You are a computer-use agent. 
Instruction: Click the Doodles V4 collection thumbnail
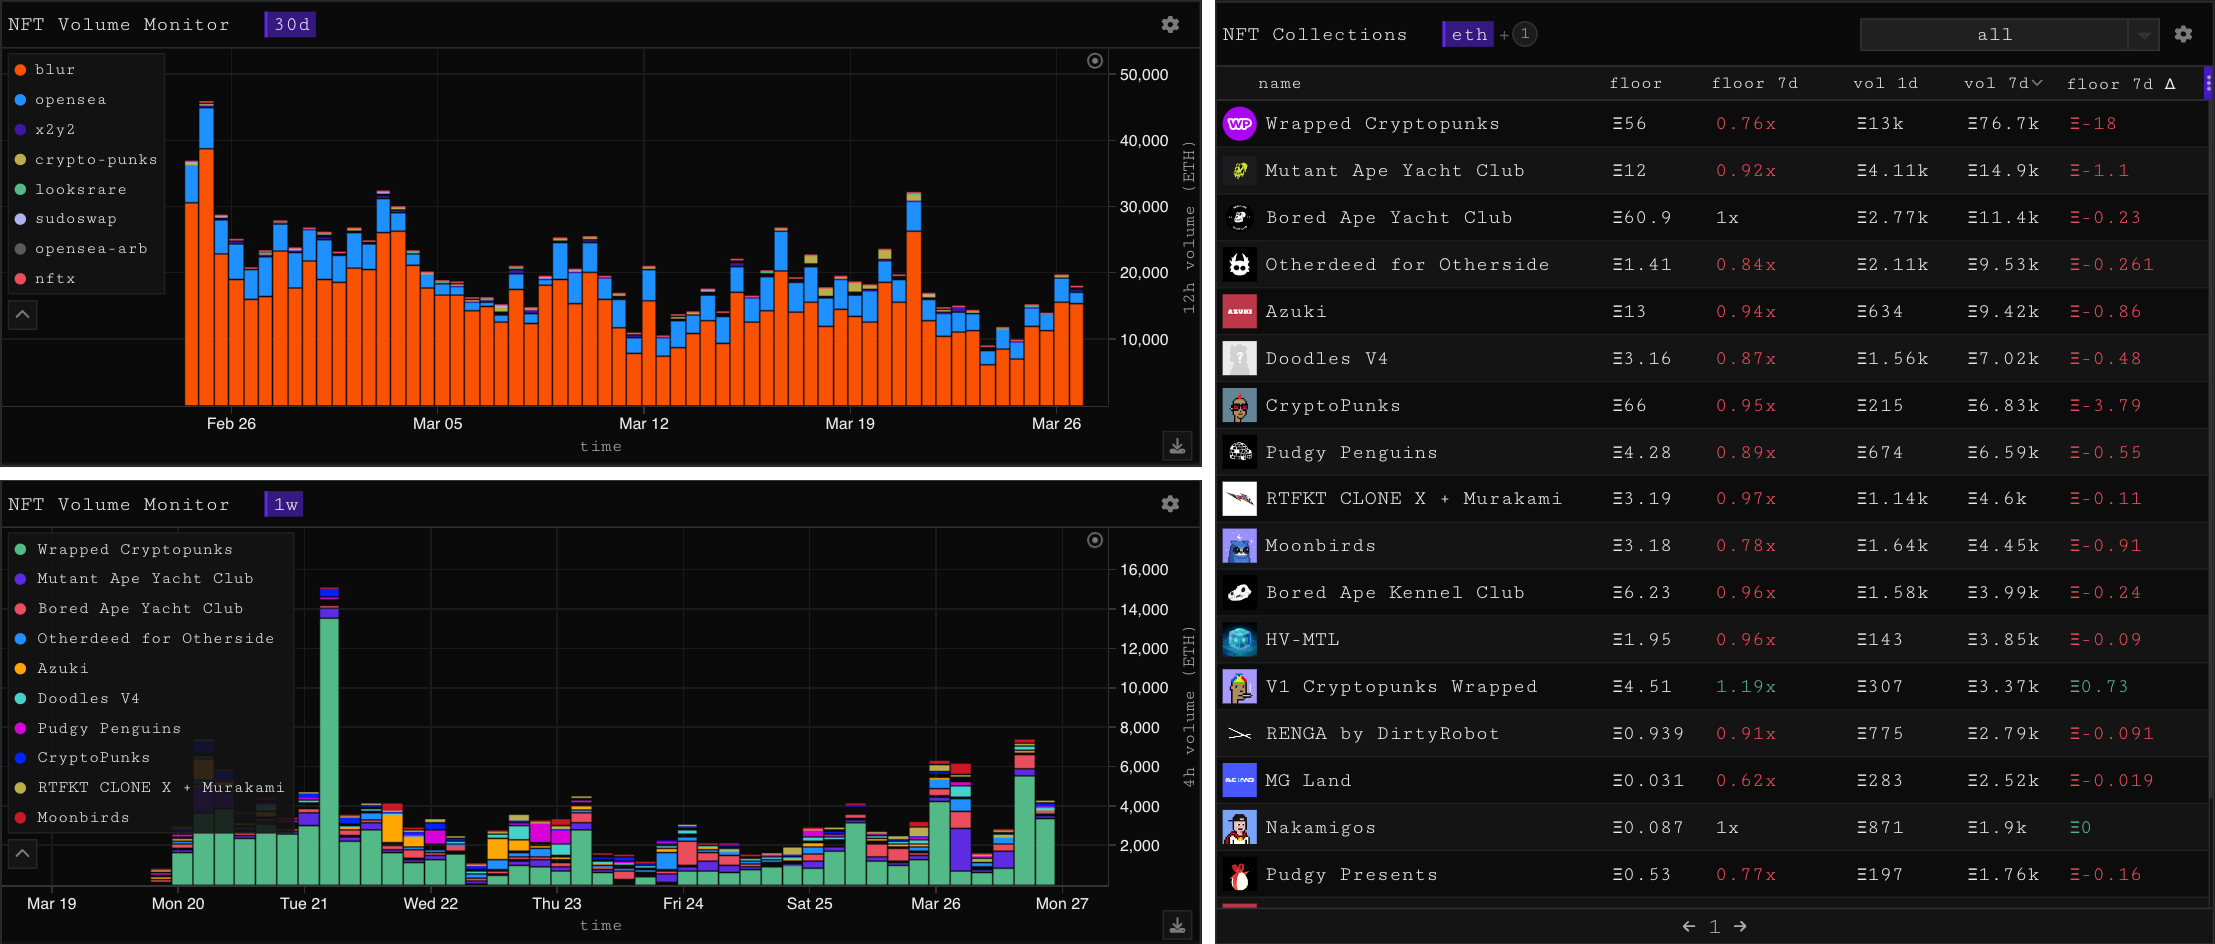1240,358
